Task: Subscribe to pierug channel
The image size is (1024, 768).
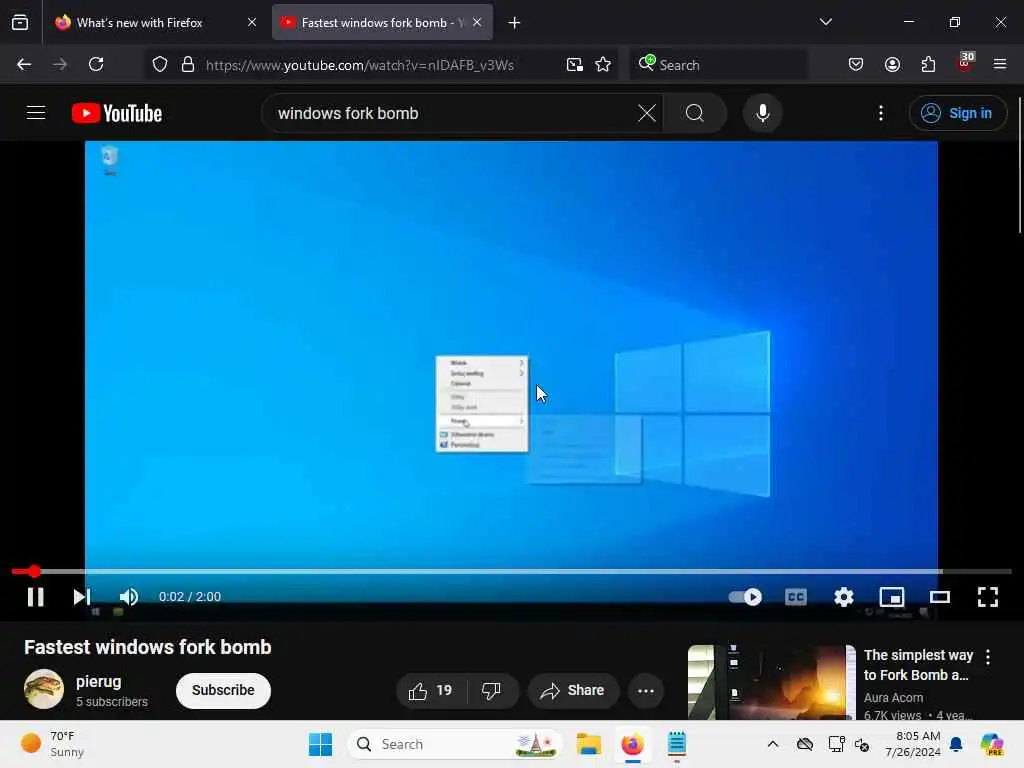Action: [x=223, y=691]
